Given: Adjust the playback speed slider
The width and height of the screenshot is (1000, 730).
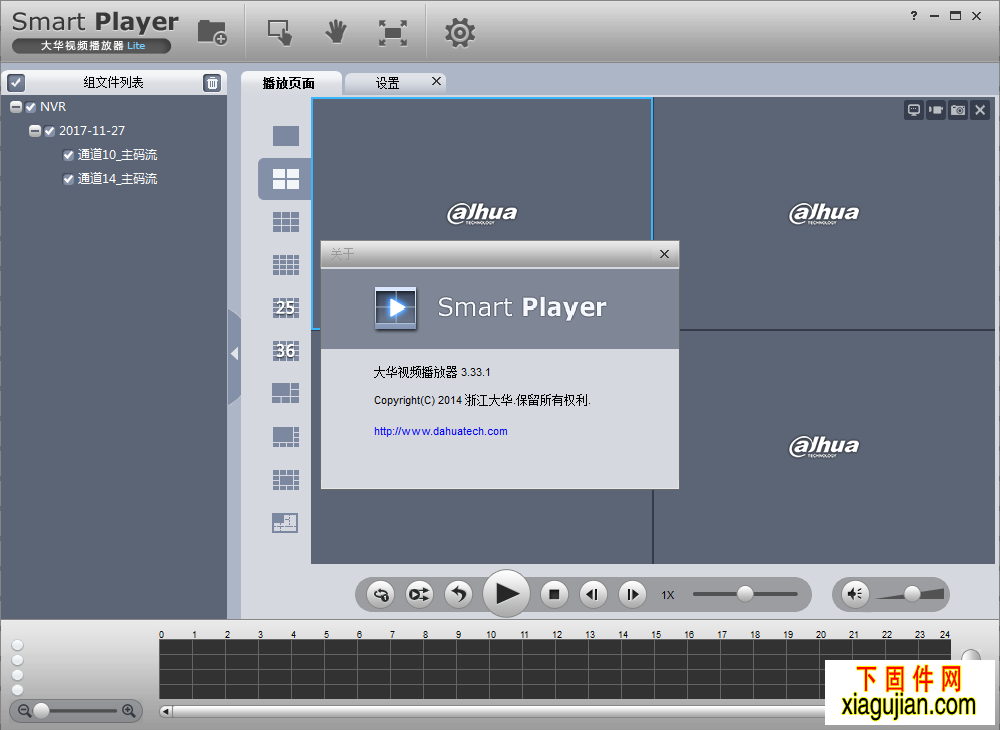Looking at the screenshot, I should [x=745, y=594].
